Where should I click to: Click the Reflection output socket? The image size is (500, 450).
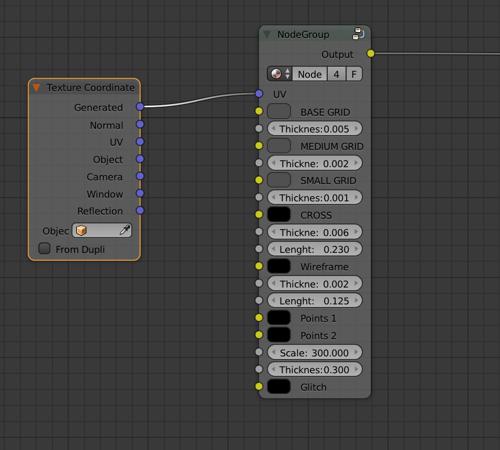click(140, 210)
